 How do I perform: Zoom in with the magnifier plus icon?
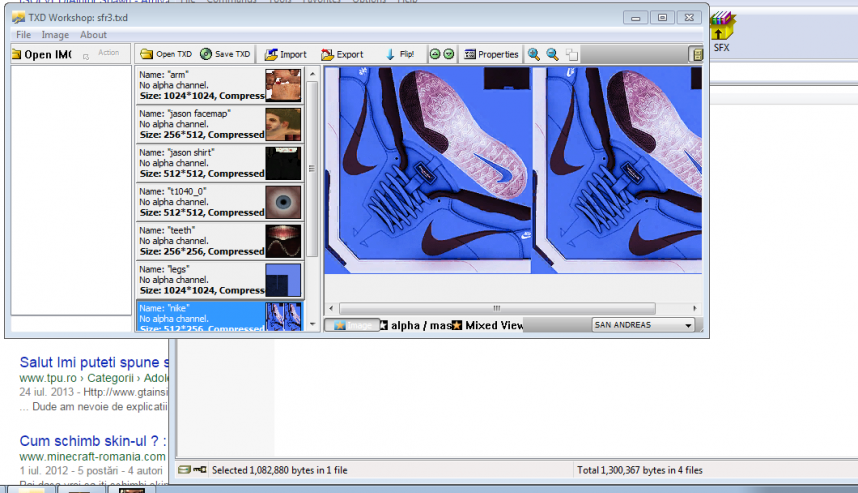click(x=534, y=54)
